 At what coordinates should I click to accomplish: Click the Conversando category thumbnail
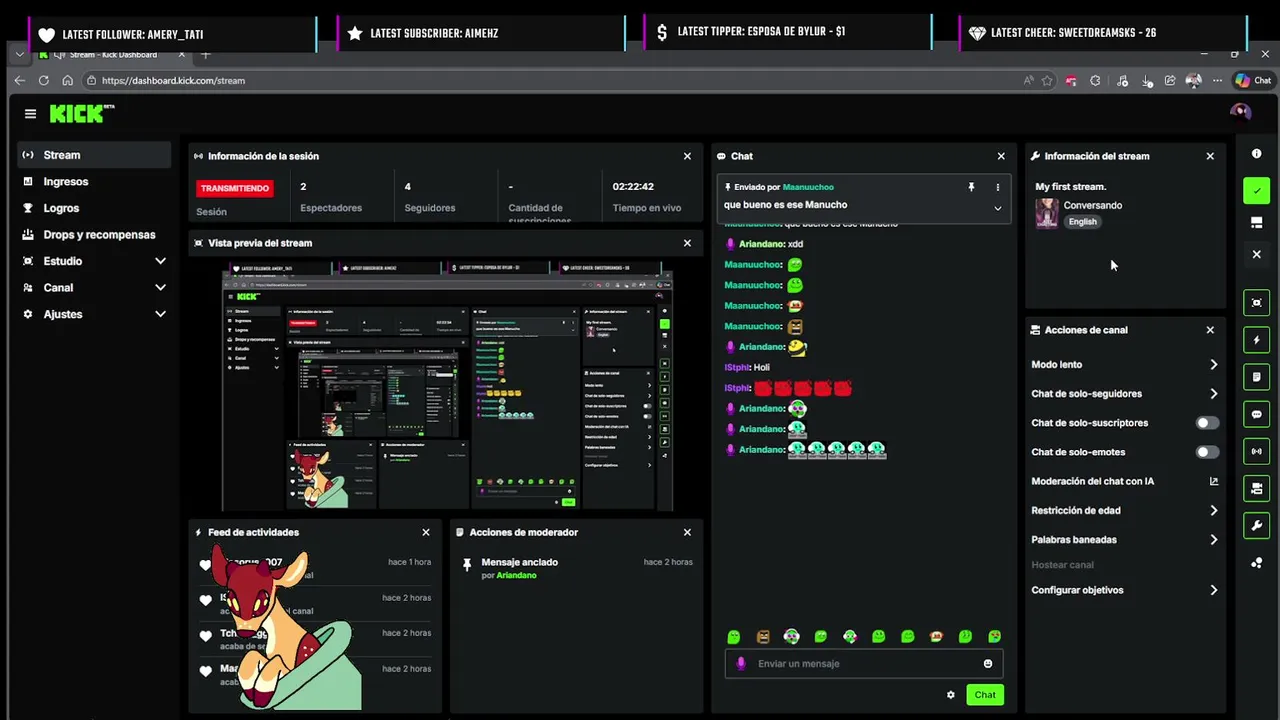(1047, 213)
